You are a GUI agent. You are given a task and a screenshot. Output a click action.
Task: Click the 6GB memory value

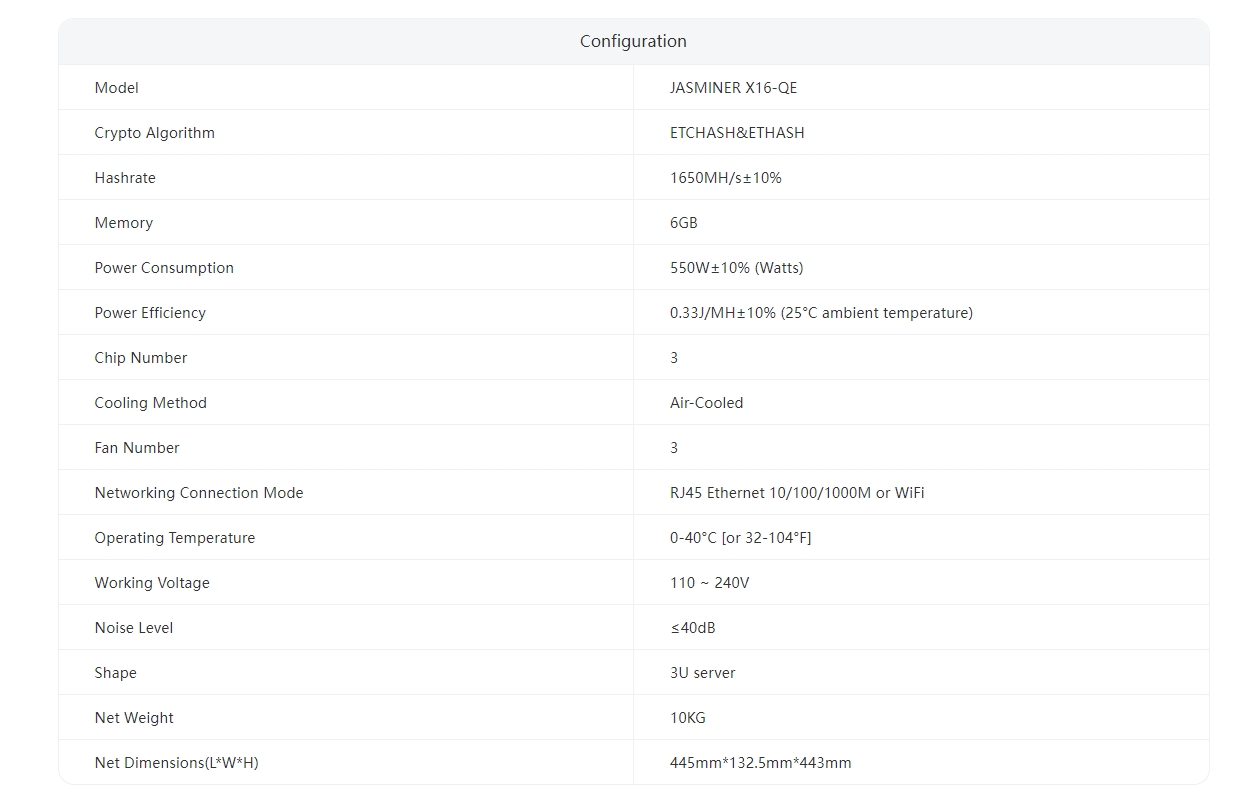click(x=683, y=223)
